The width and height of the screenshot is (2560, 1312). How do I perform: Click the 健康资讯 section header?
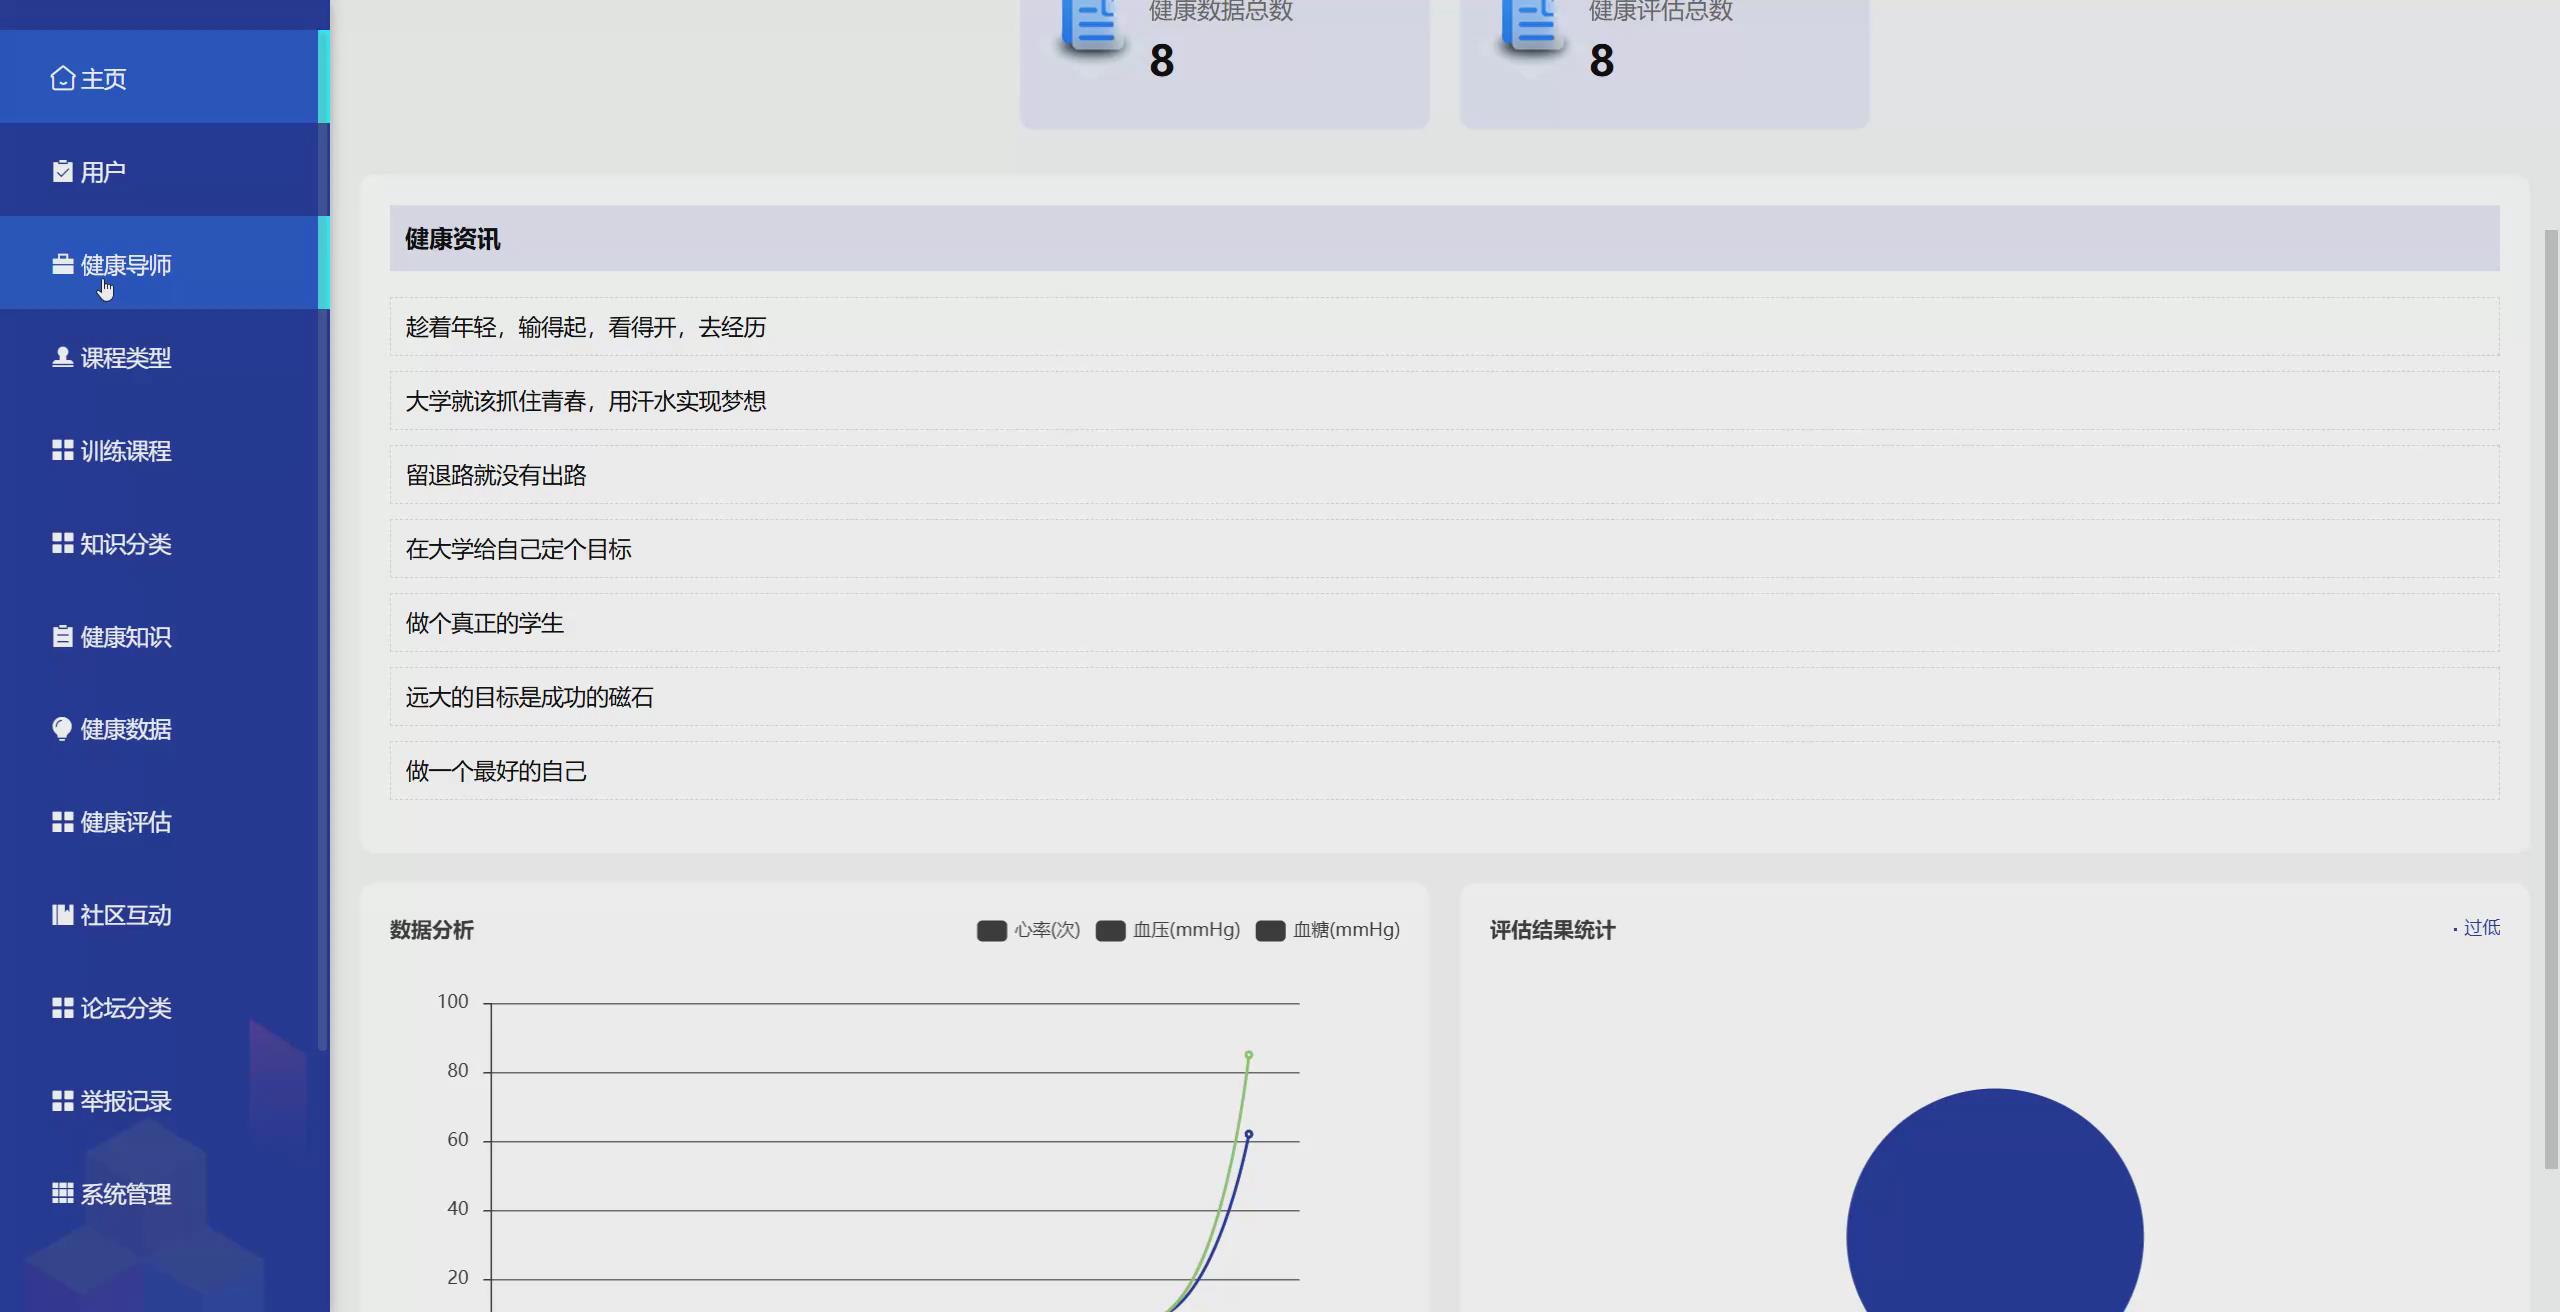tap(1444, 238)
